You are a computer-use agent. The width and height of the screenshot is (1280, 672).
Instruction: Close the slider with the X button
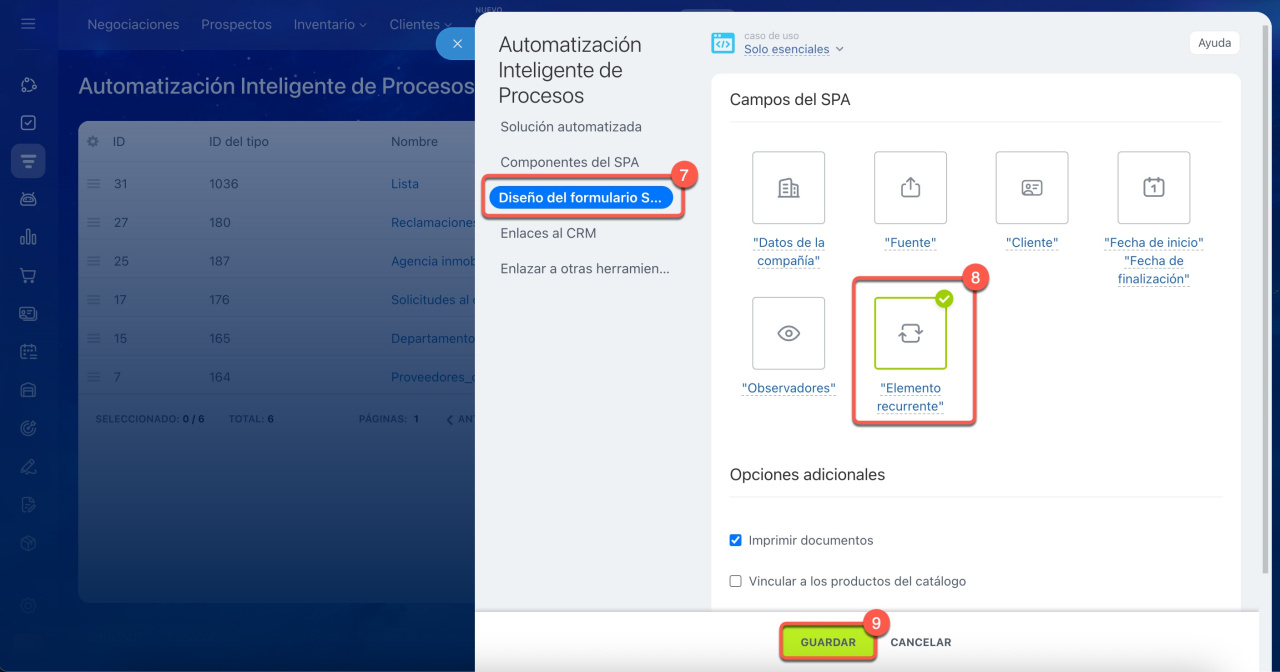coord(457,44)
